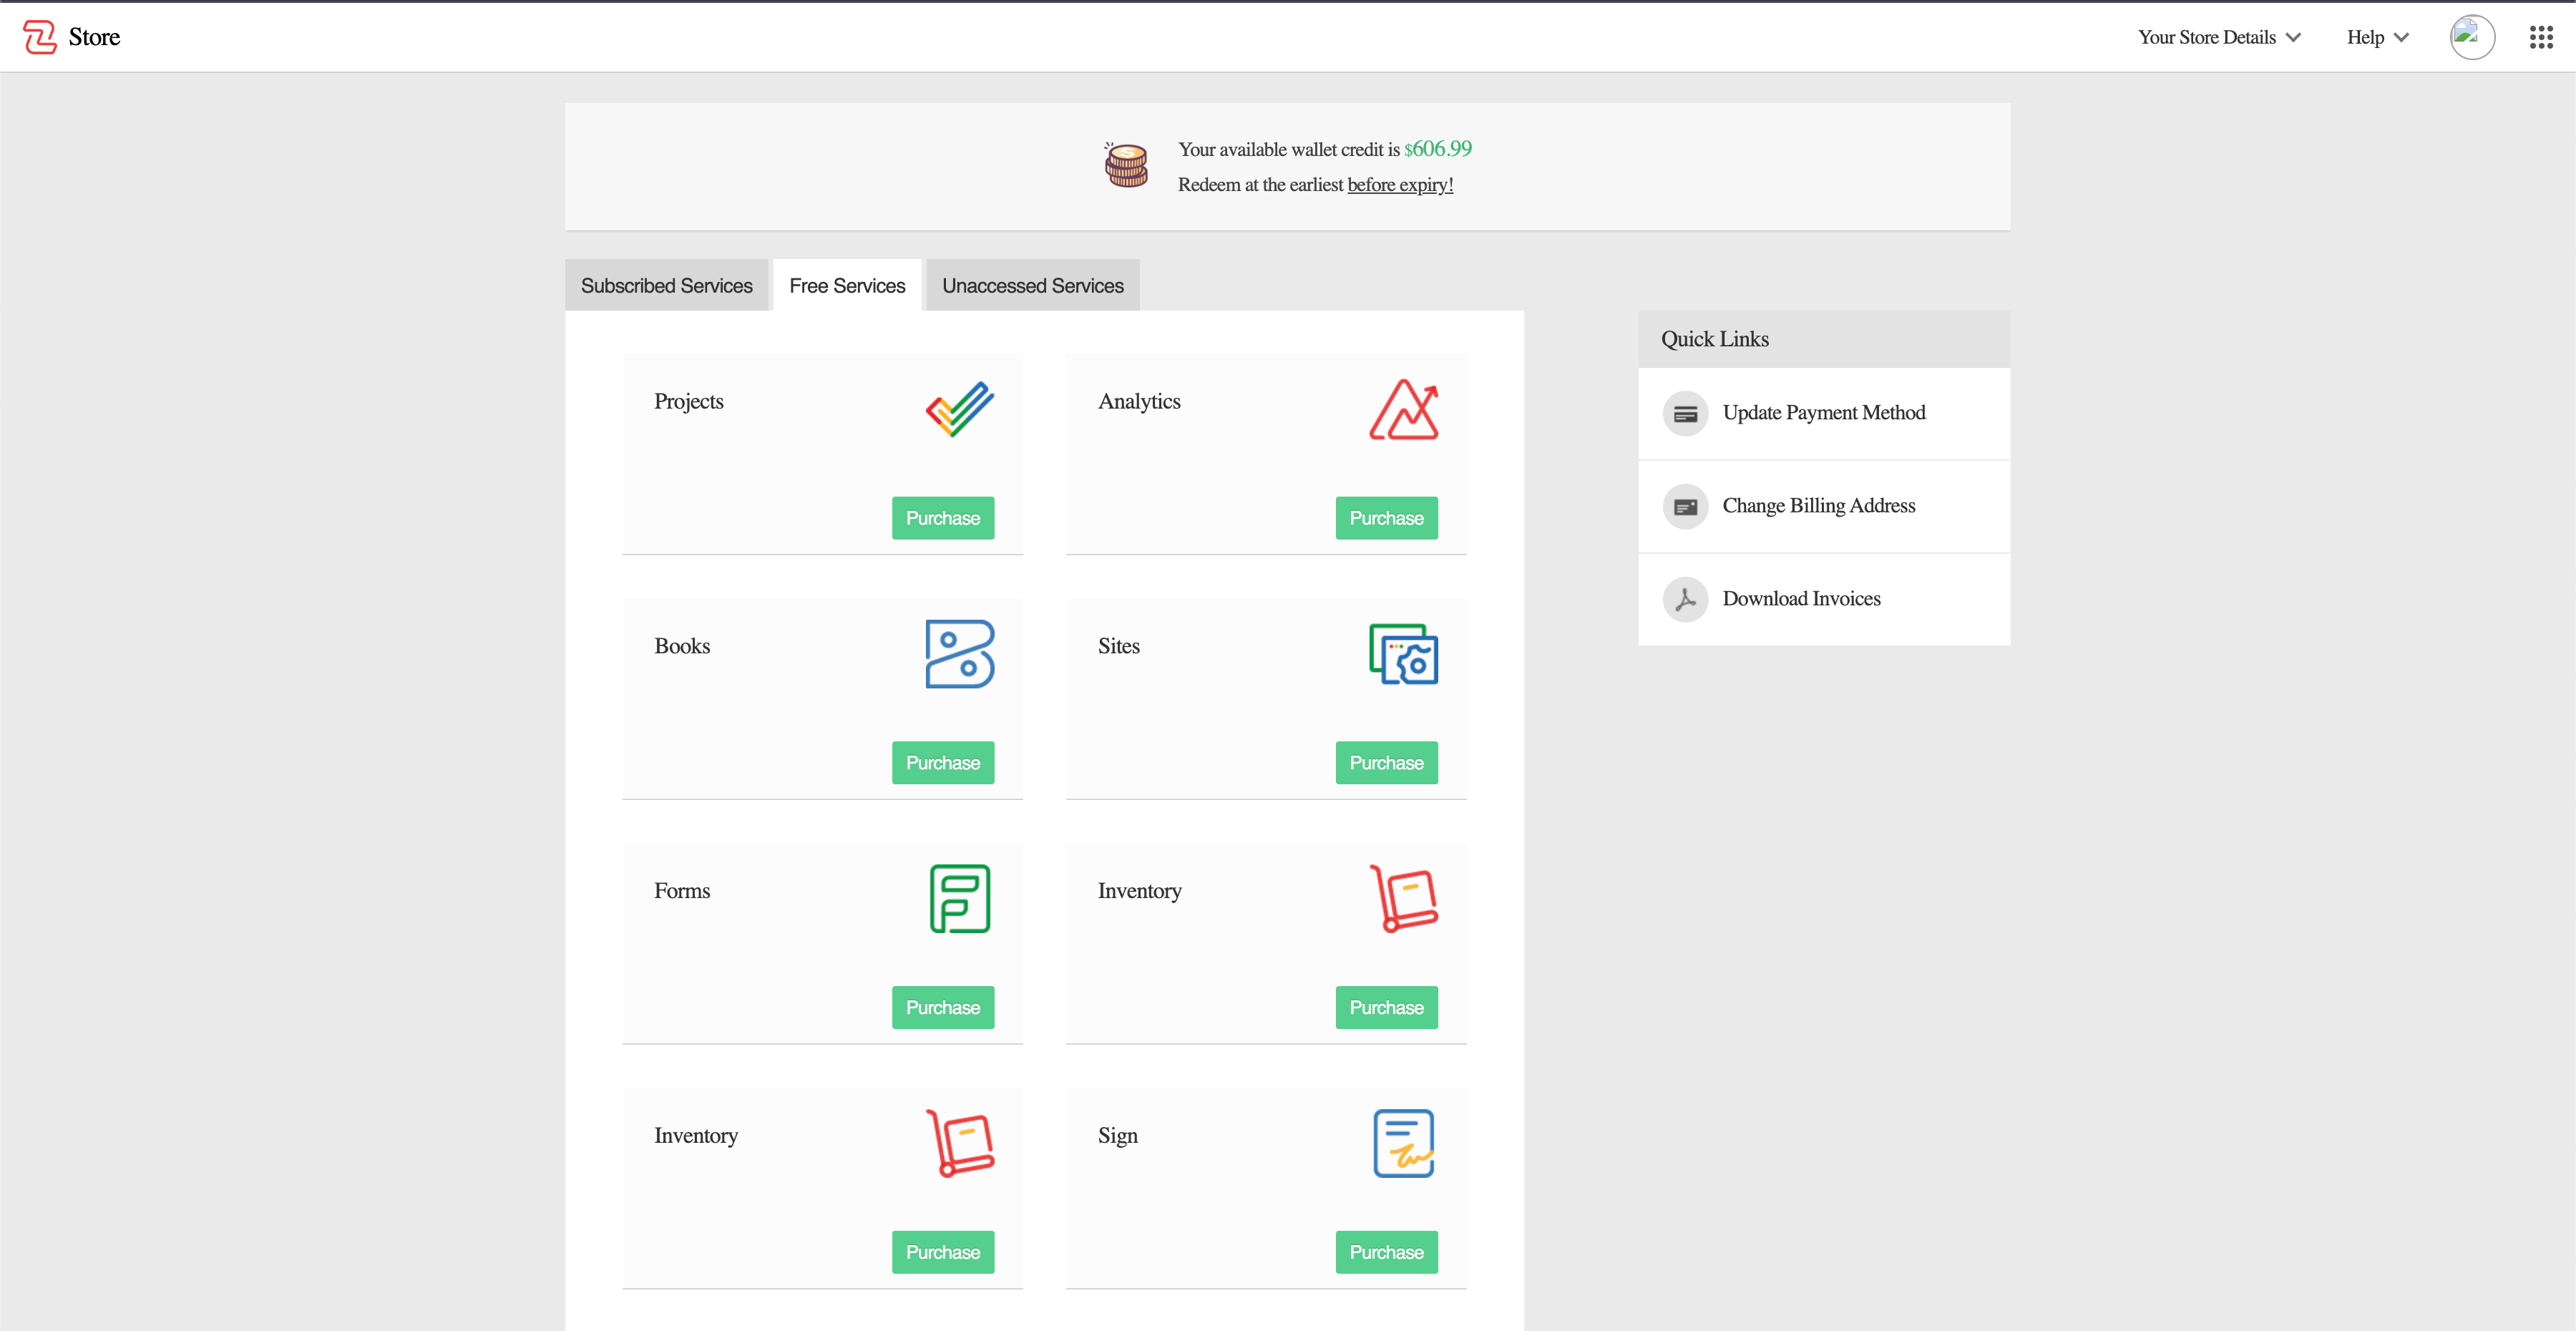The height and width of the screenshot is (1331, 2576).
Task: Expand Your Store Details dropdown
Action: [x=2219, y=37]
